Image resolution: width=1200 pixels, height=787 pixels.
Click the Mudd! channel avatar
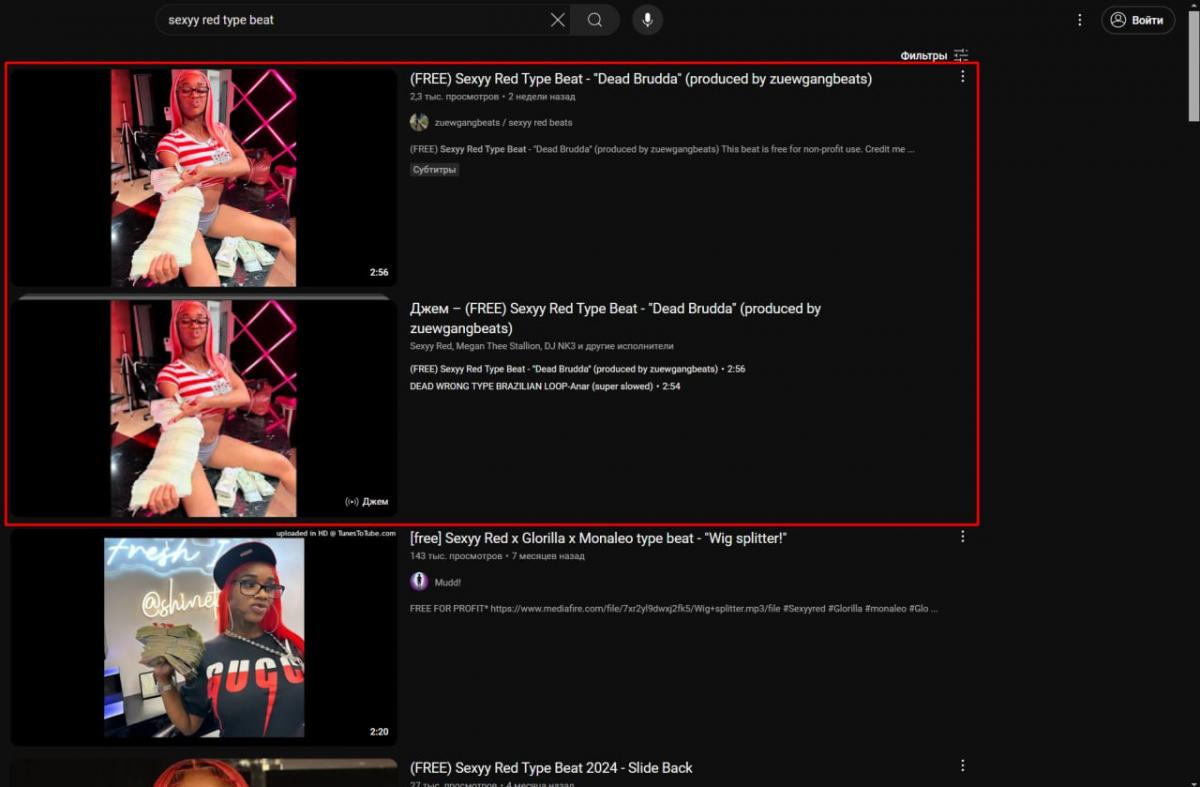(x=419, y=581)
